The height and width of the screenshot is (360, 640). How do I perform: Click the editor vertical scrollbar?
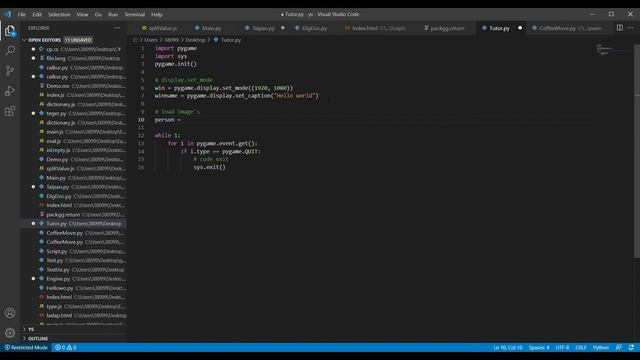(637, 151)
